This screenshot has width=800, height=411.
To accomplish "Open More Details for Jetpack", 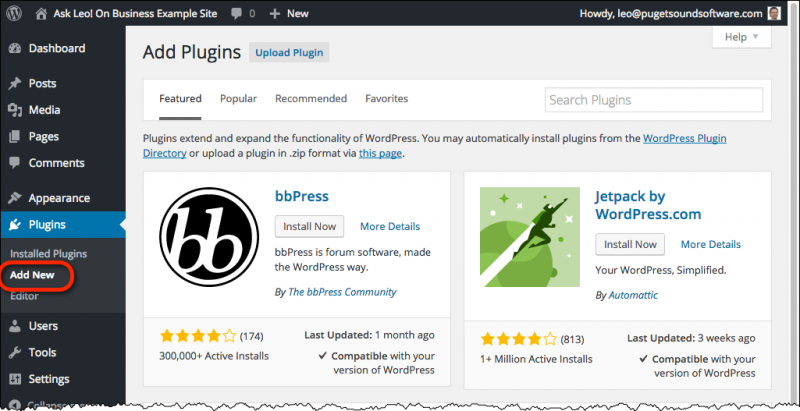I will pos(711,244).
